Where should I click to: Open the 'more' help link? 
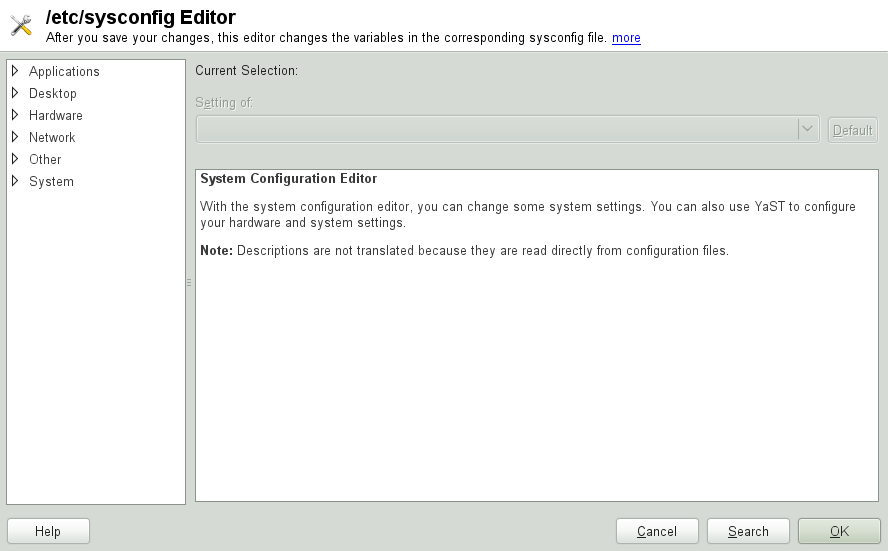click(x=626, y=38)
